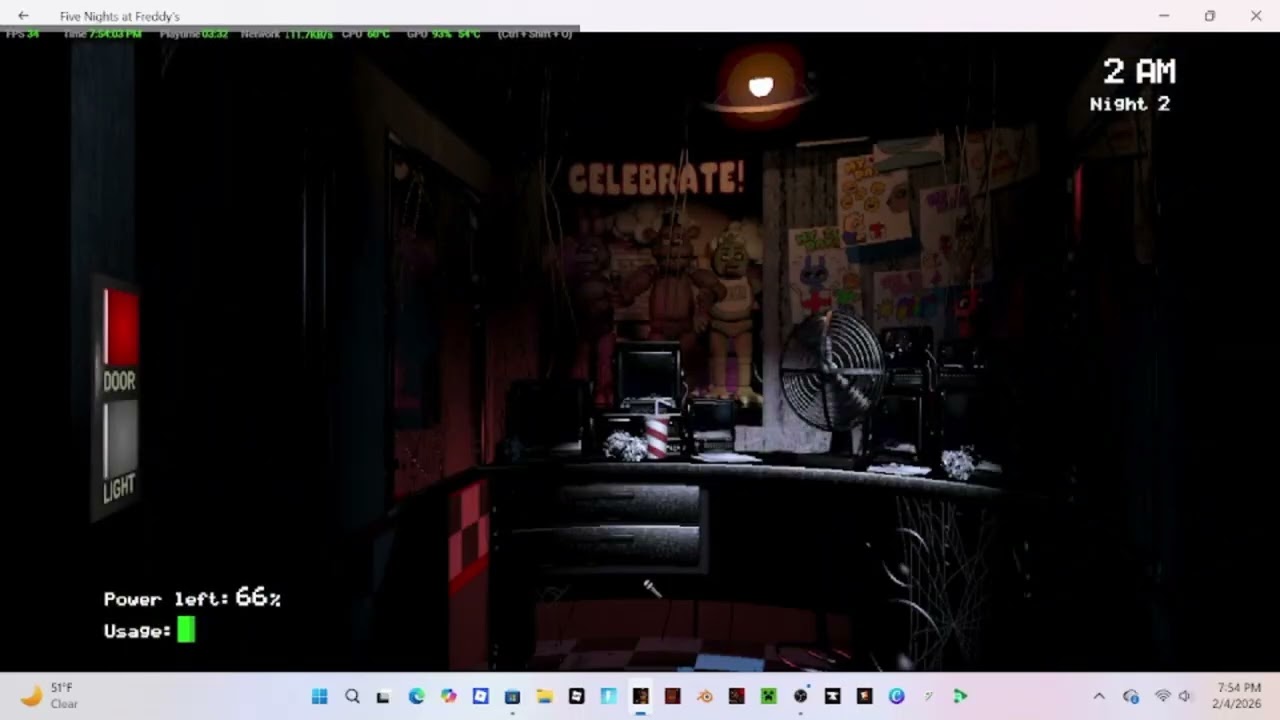Click the "2 AM" clock text
This screenshot has height=720, width=1280.
(1139, 71)
